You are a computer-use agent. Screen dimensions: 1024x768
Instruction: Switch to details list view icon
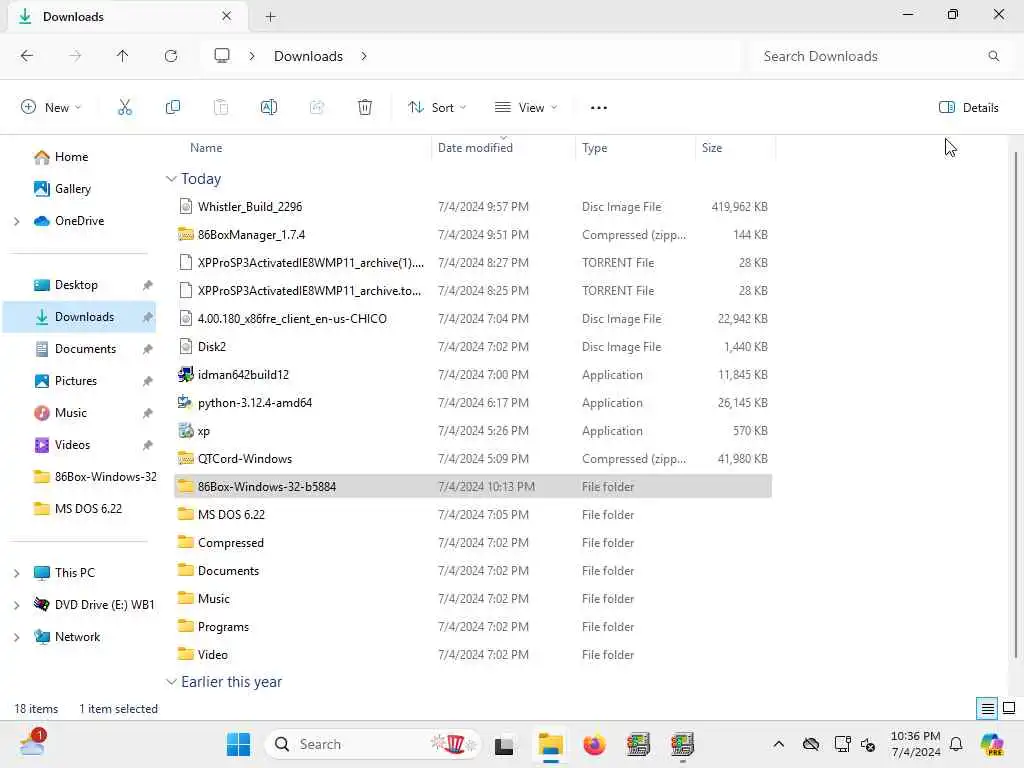pyautogui.click(x=987, y=708)
